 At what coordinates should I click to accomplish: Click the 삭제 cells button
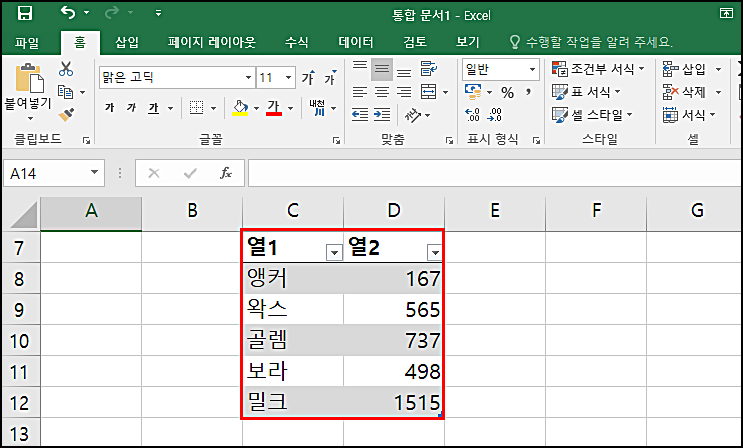(684, 91)
